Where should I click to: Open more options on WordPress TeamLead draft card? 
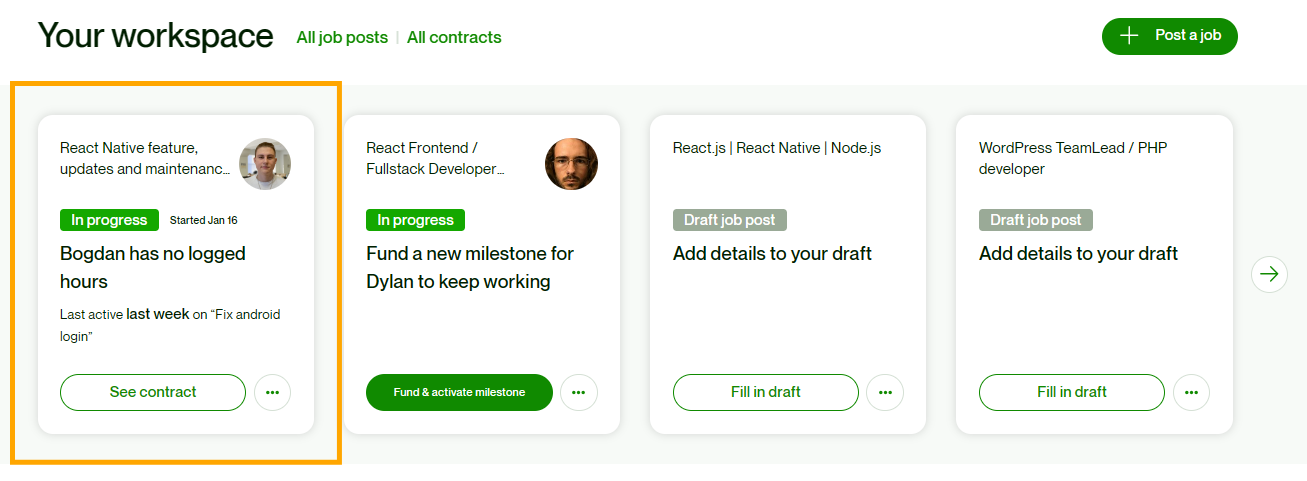point(1190,393)
